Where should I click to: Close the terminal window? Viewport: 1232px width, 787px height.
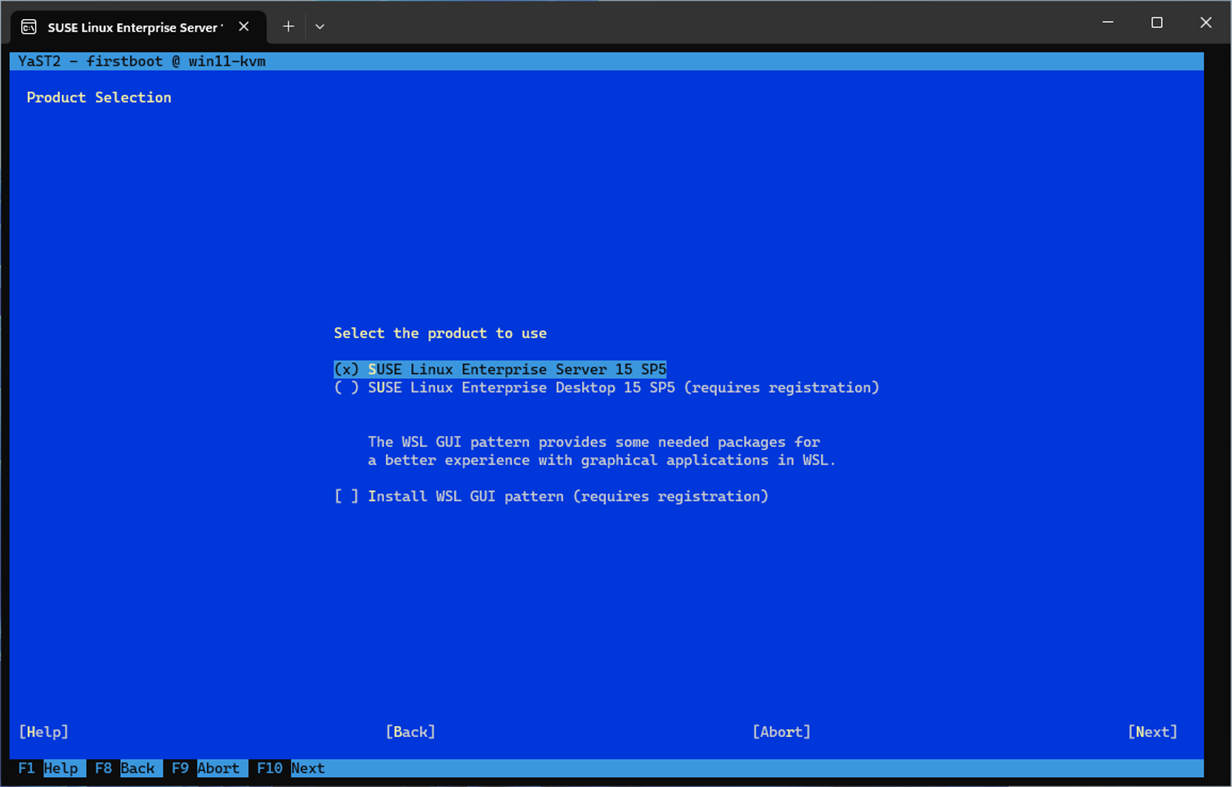click(x=1206, y=22)
